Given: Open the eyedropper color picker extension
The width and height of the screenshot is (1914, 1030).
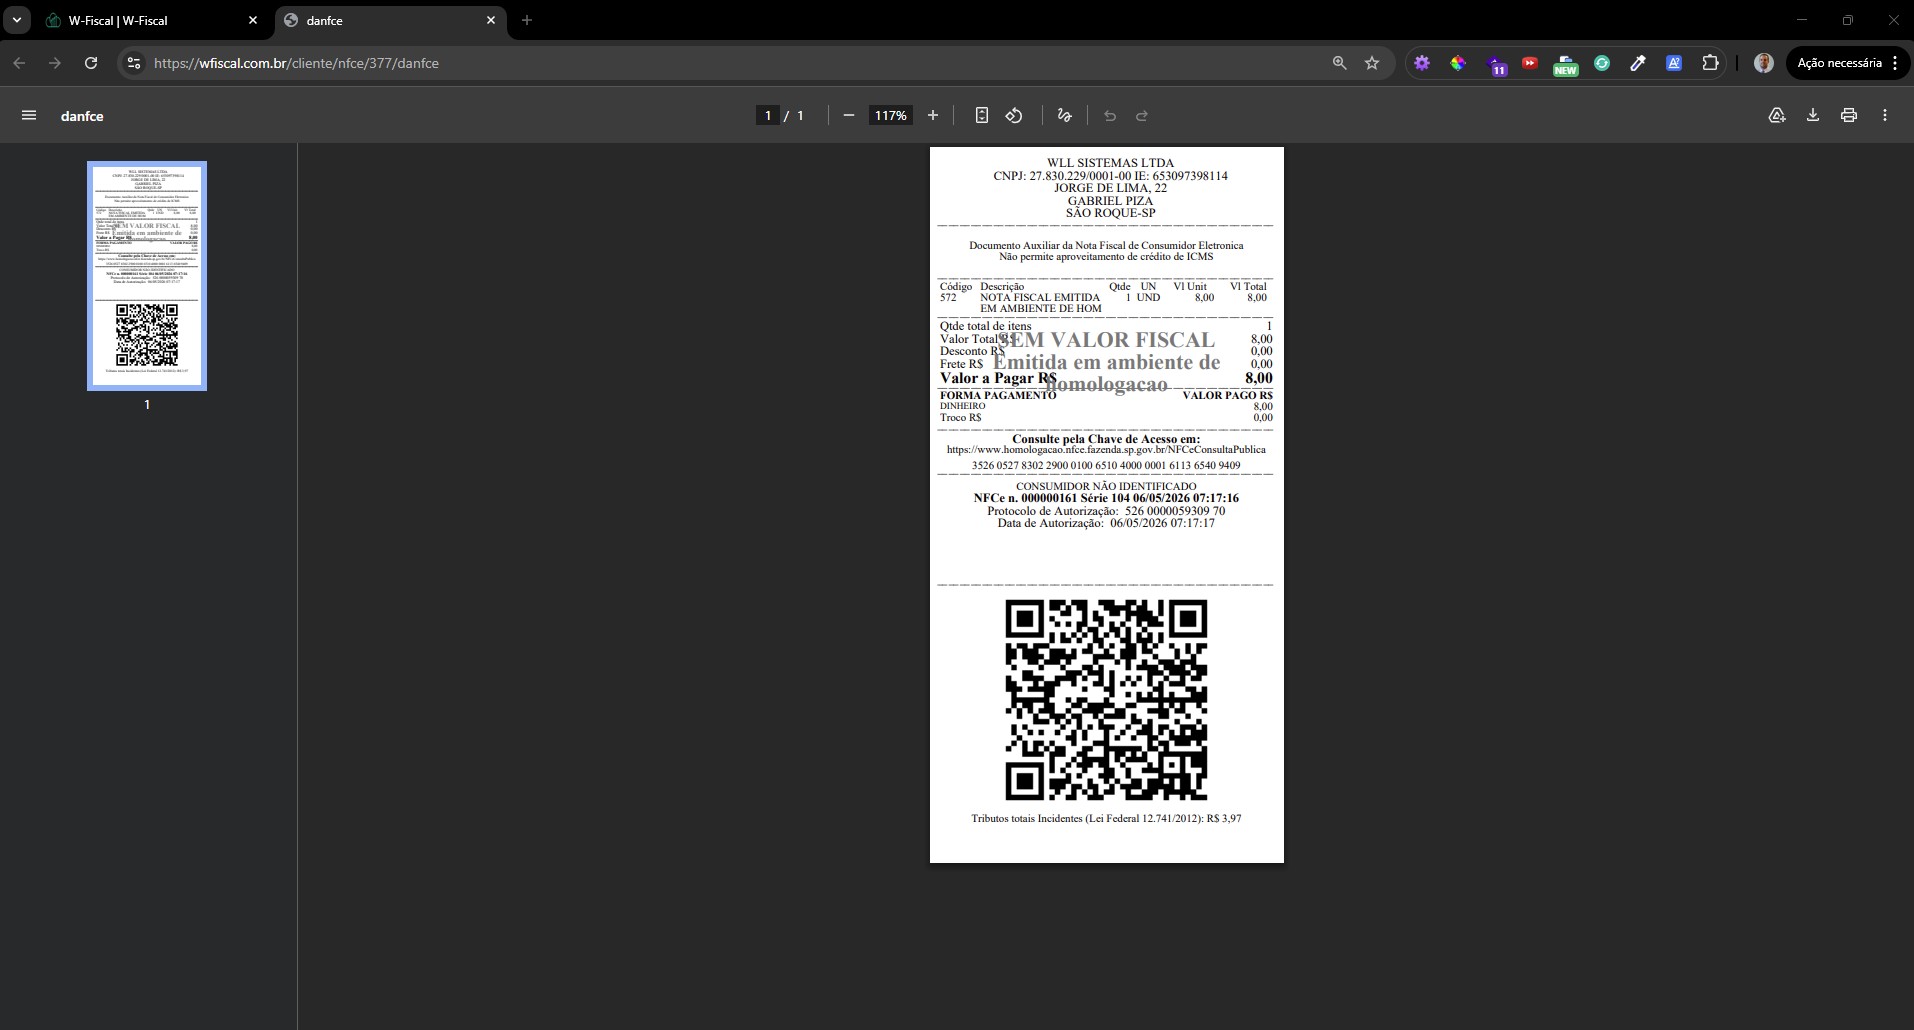Looking at the screenshot, I should 1638,63.
